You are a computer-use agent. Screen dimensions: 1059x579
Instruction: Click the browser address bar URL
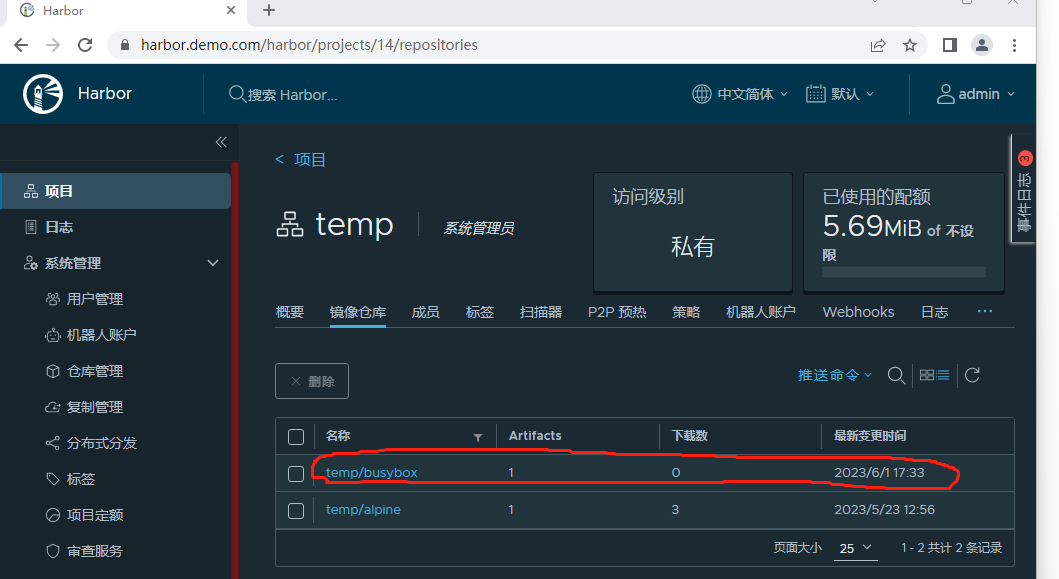tap(309, 45)
